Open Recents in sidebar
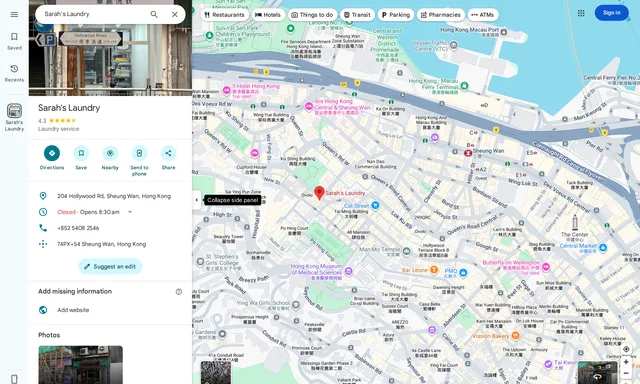The height and width of the screenshot is (384, 640). coord(14,73)
